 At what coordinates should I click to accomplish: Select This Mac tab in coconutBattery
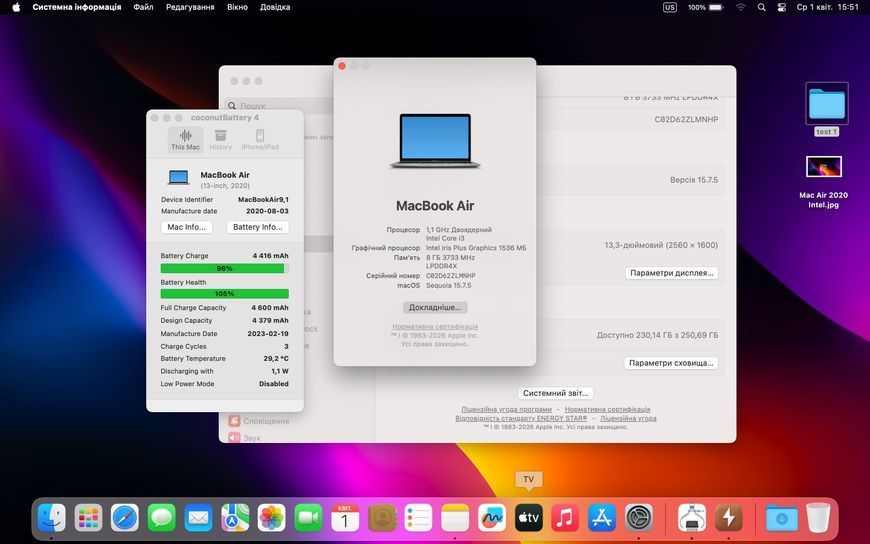pyautogui.click(x=185, y=139)
